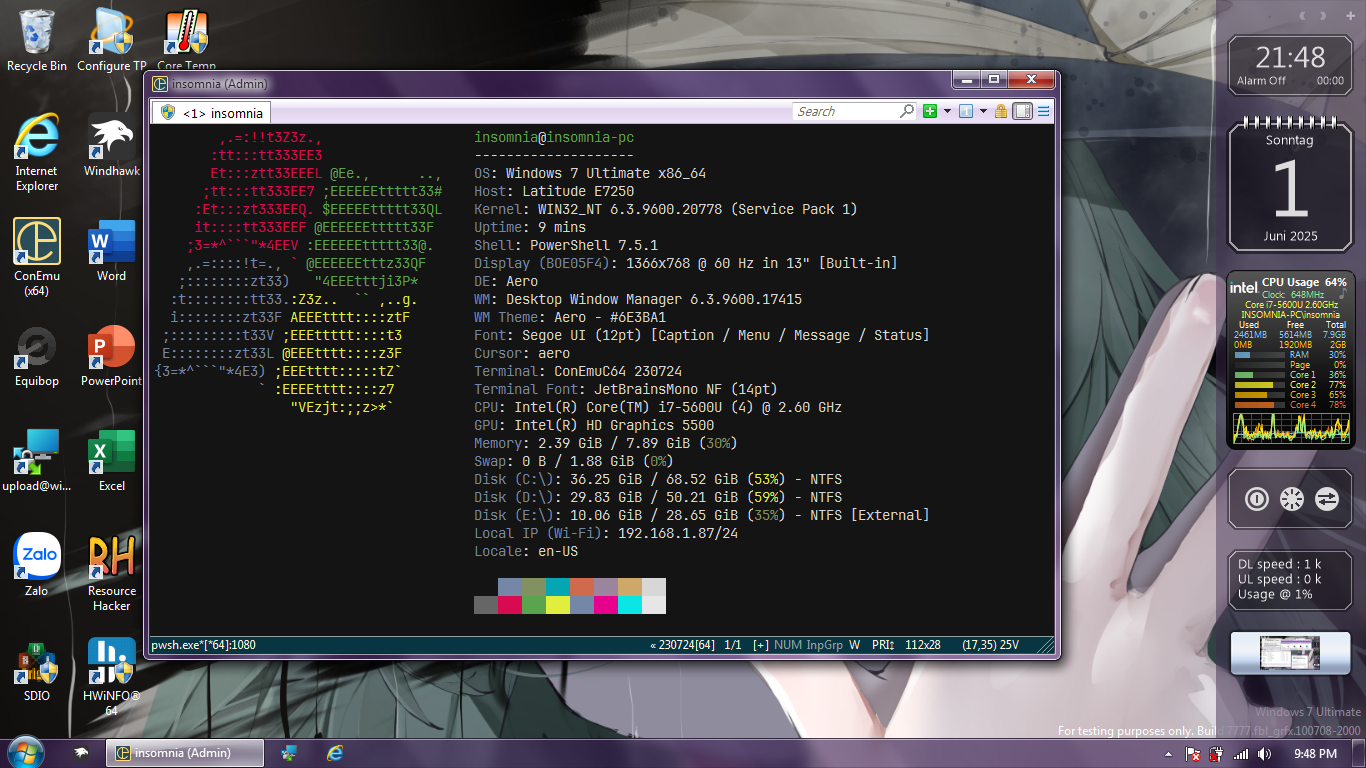This screenshot has width=1366, height=768.
Task: Click the 112x28 console size status entry
Action: 920,645
